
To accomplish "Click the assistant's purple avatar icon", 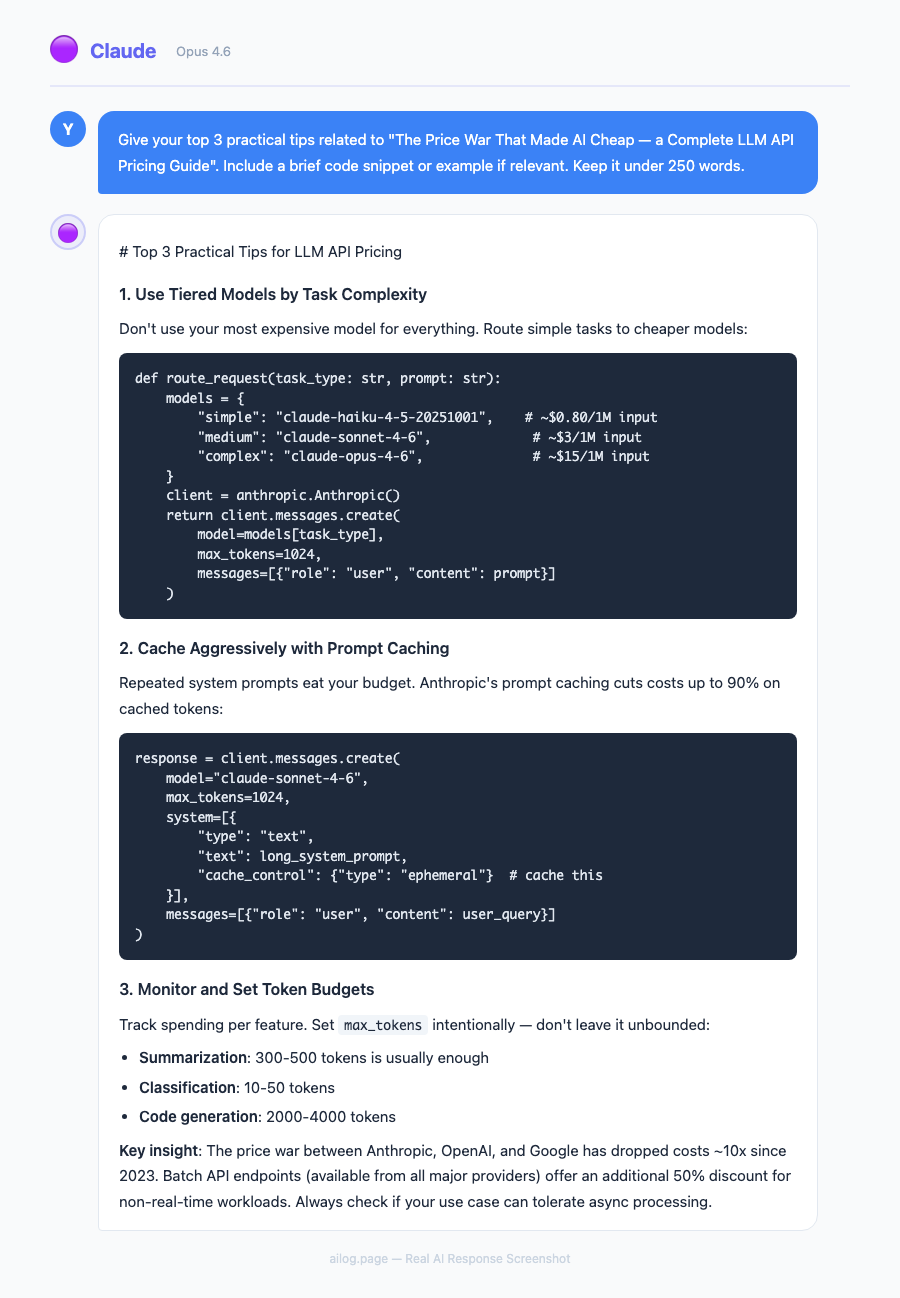I will pos(68,233).
